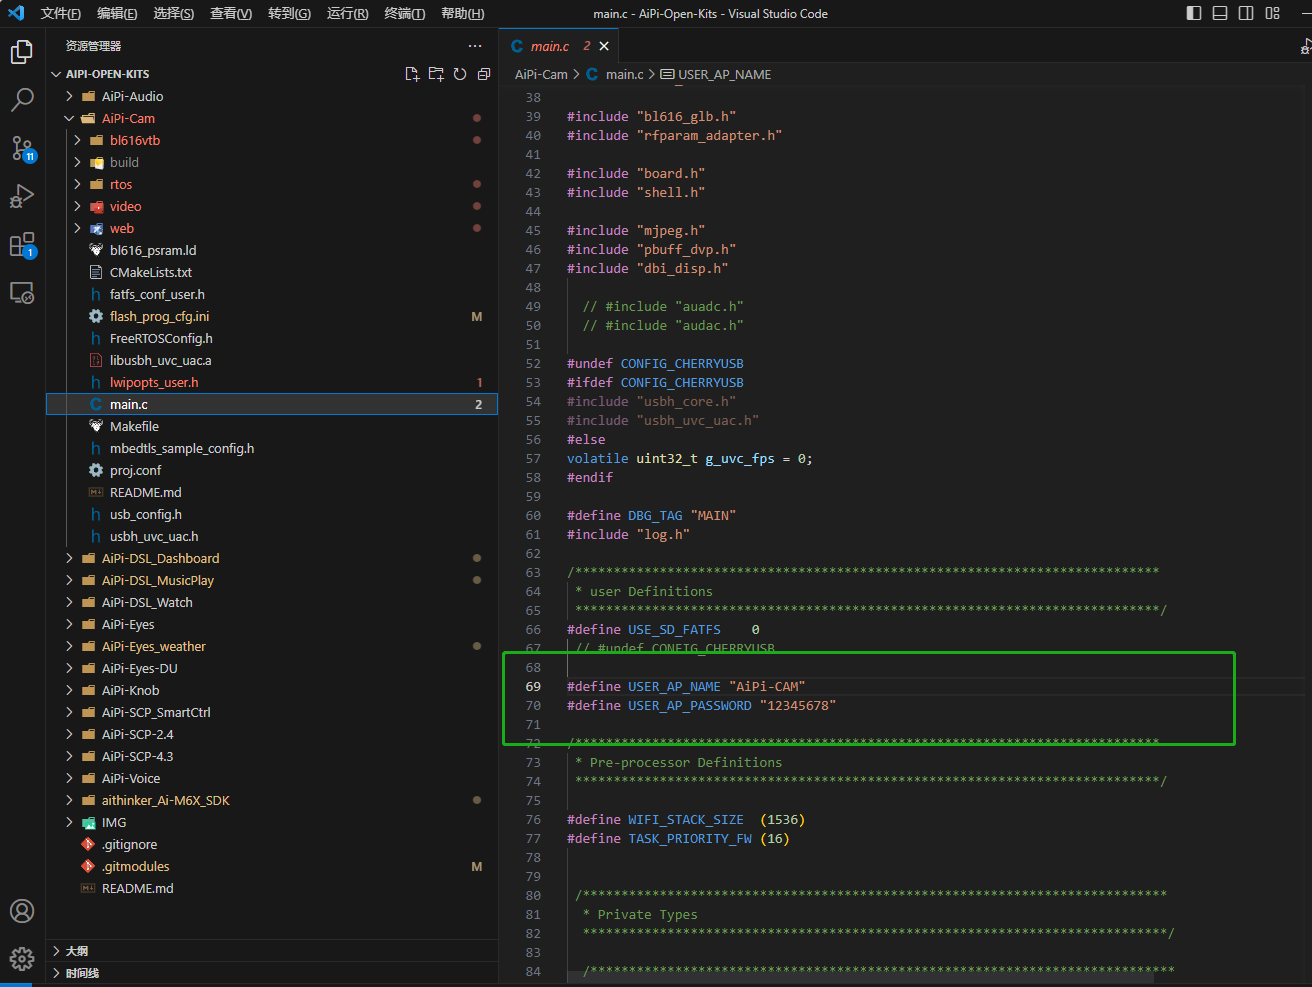Open the Explorer view in activity bar
The image size is (1312, 987).
click(x=22, y=52)
